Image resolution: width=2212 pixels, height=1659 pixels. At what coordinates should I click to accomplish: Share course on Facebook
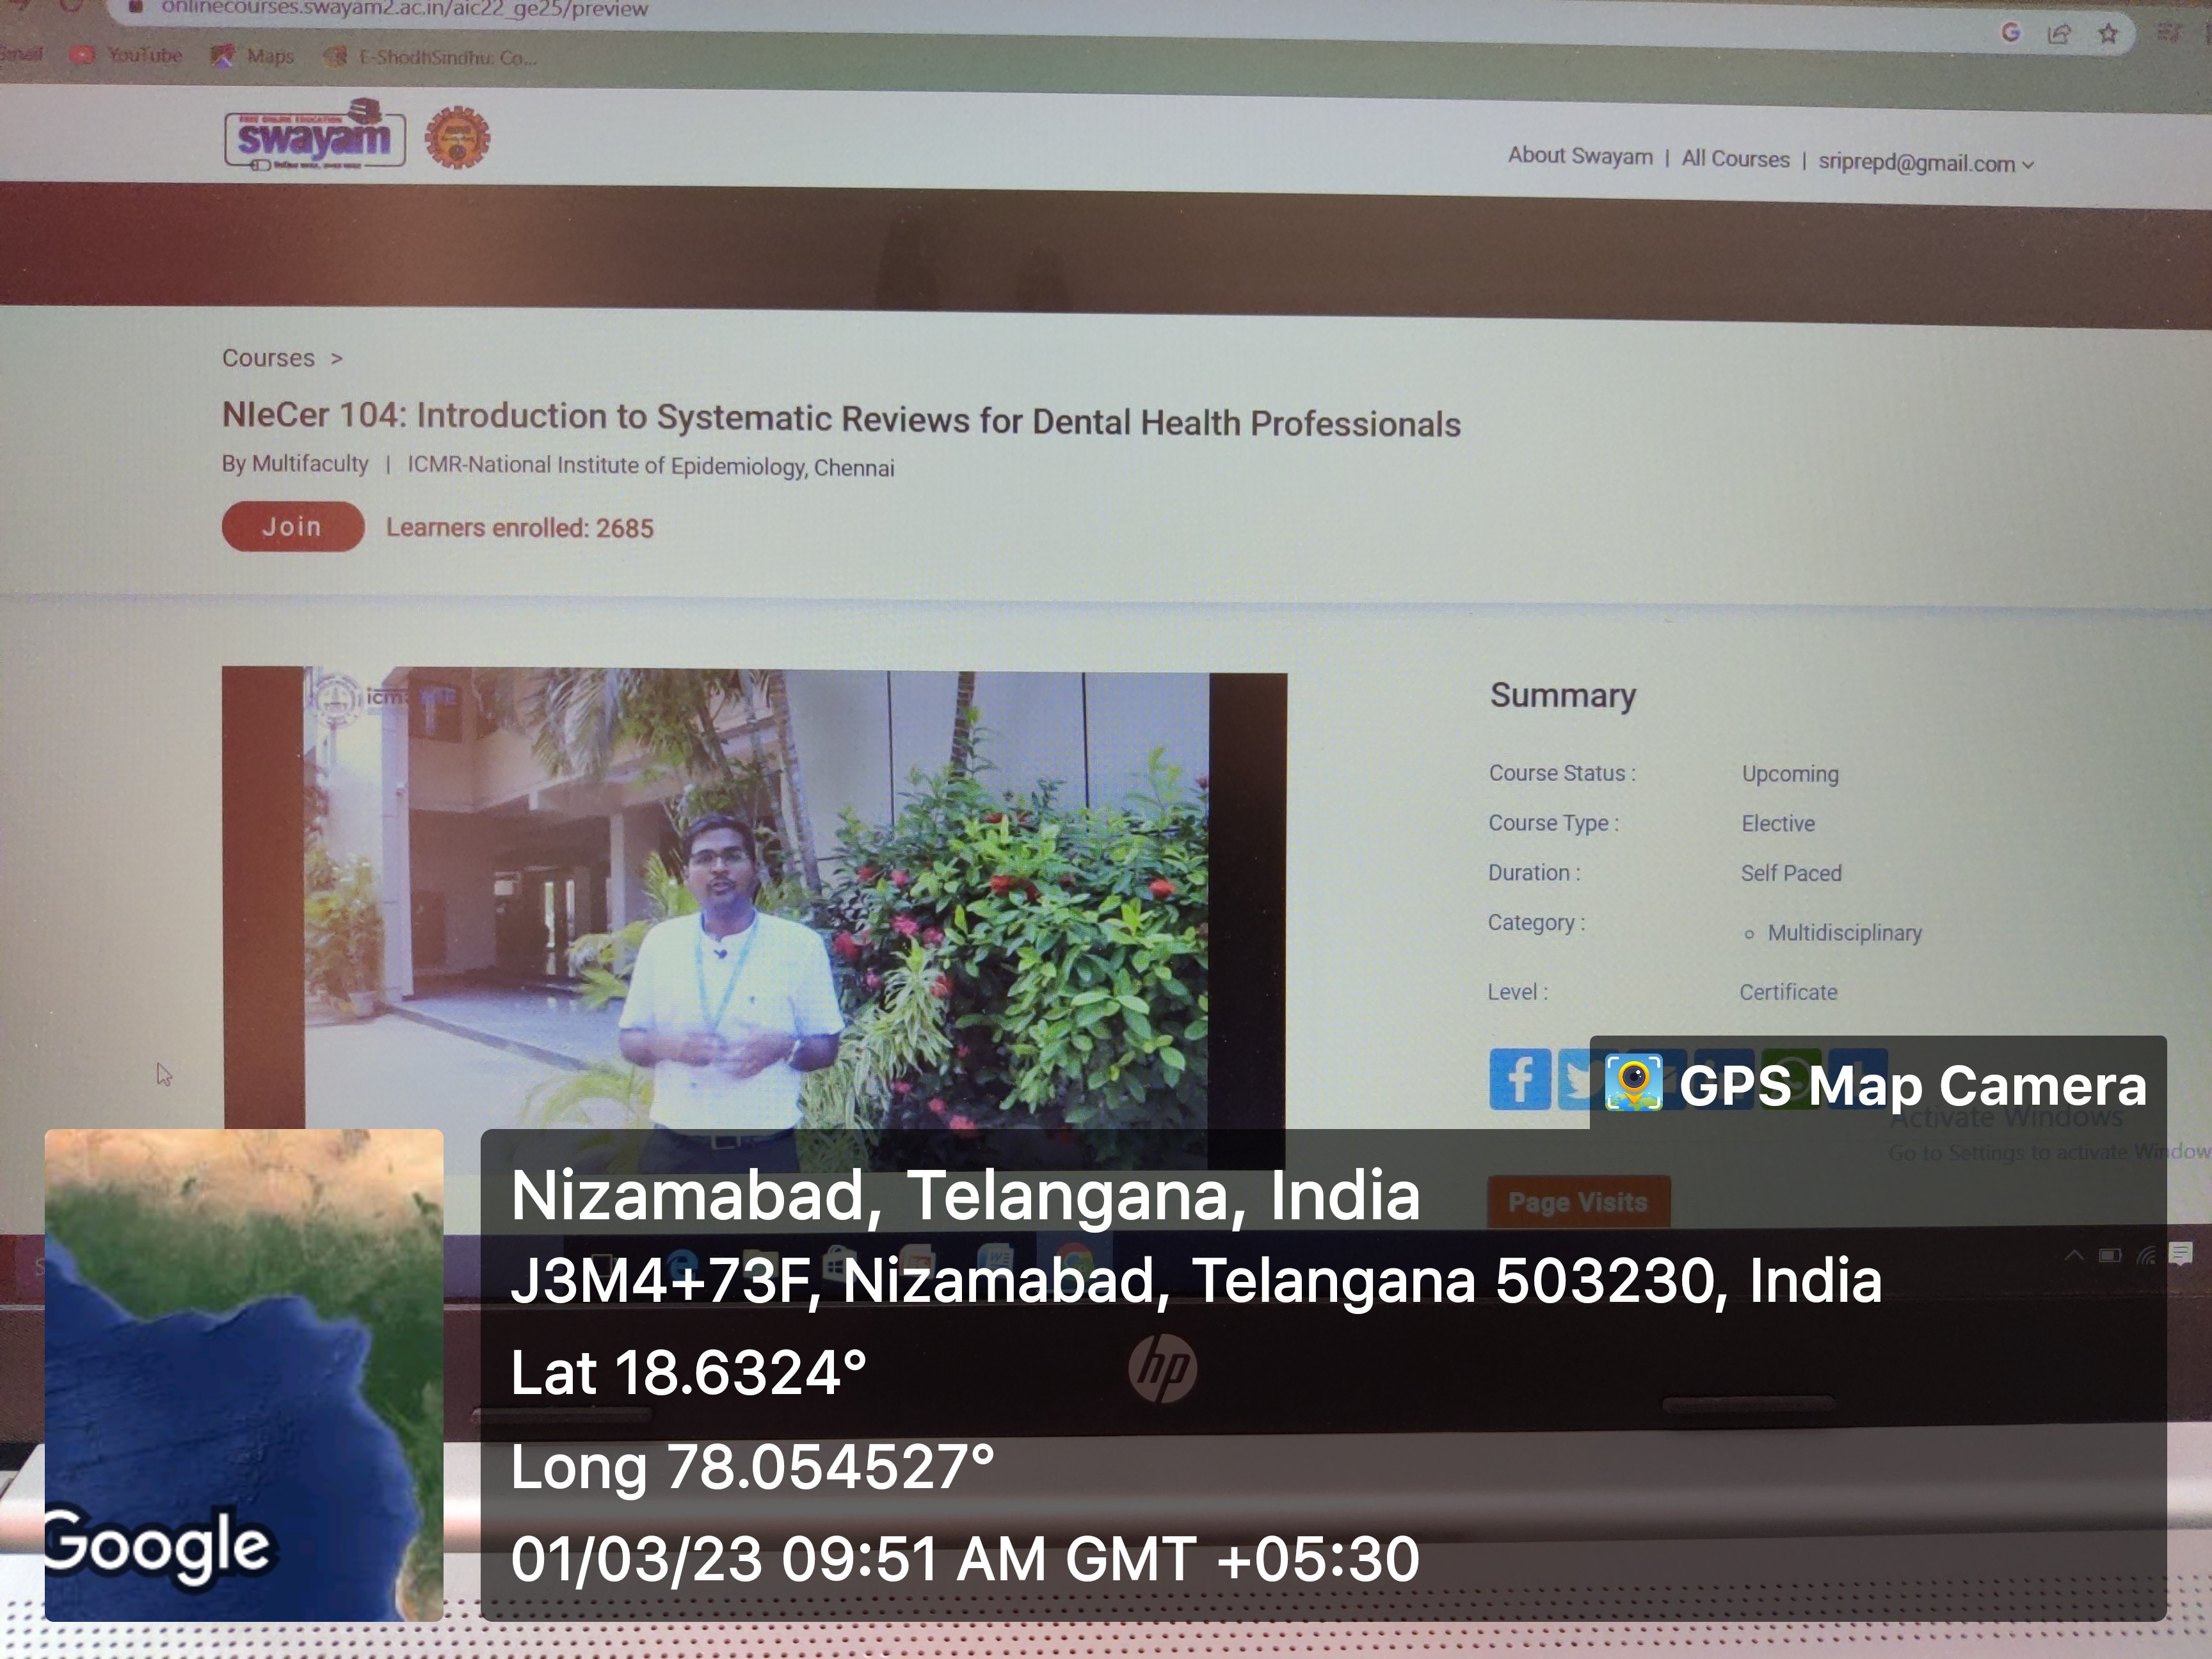[1519, 1079]
